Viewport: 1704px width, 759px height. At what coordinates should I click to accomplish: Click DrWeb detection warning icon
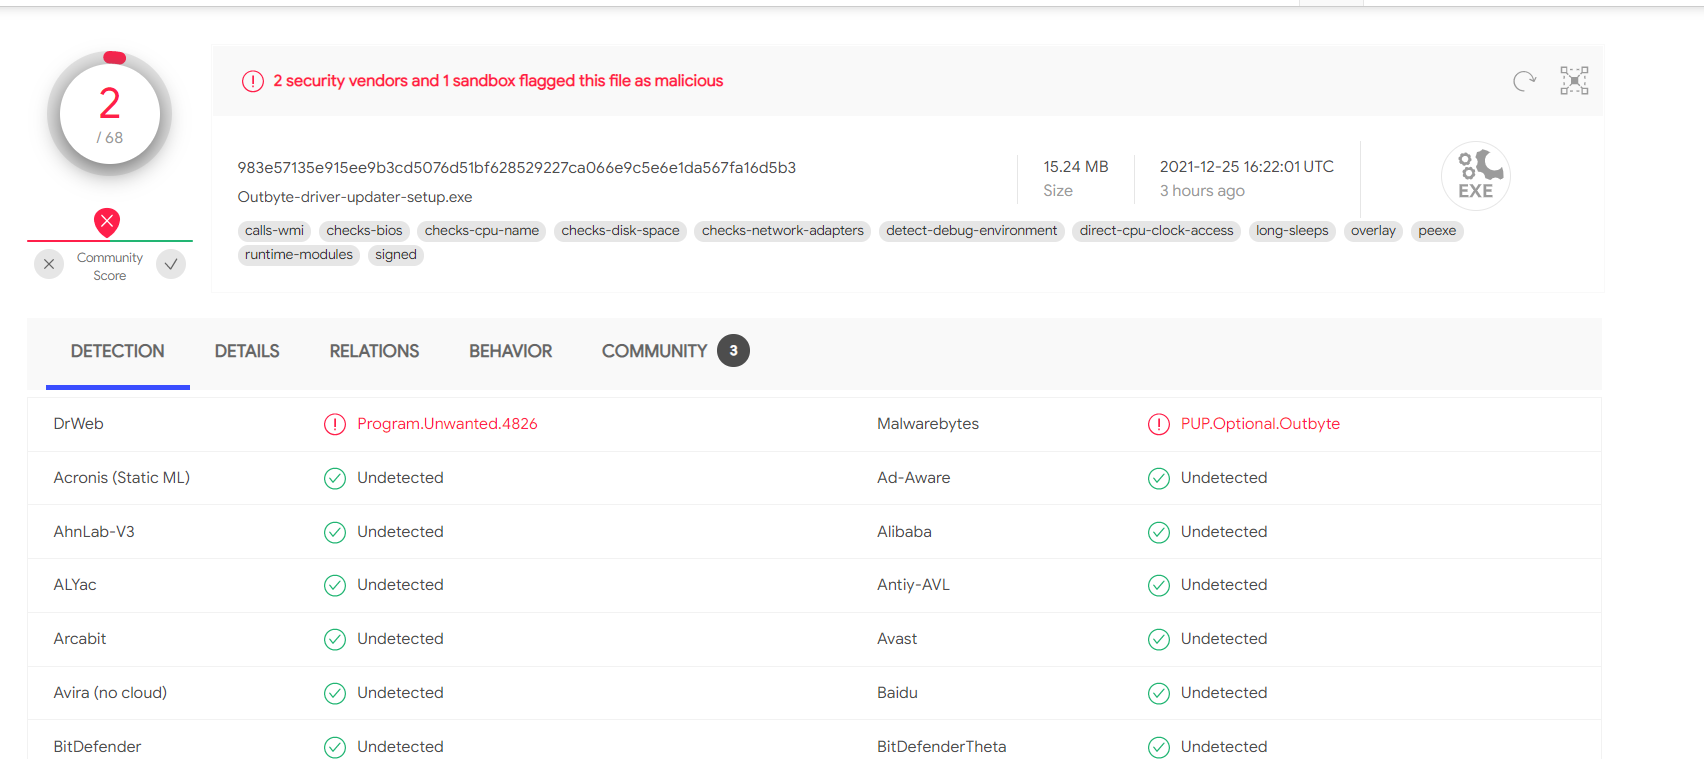335,424
